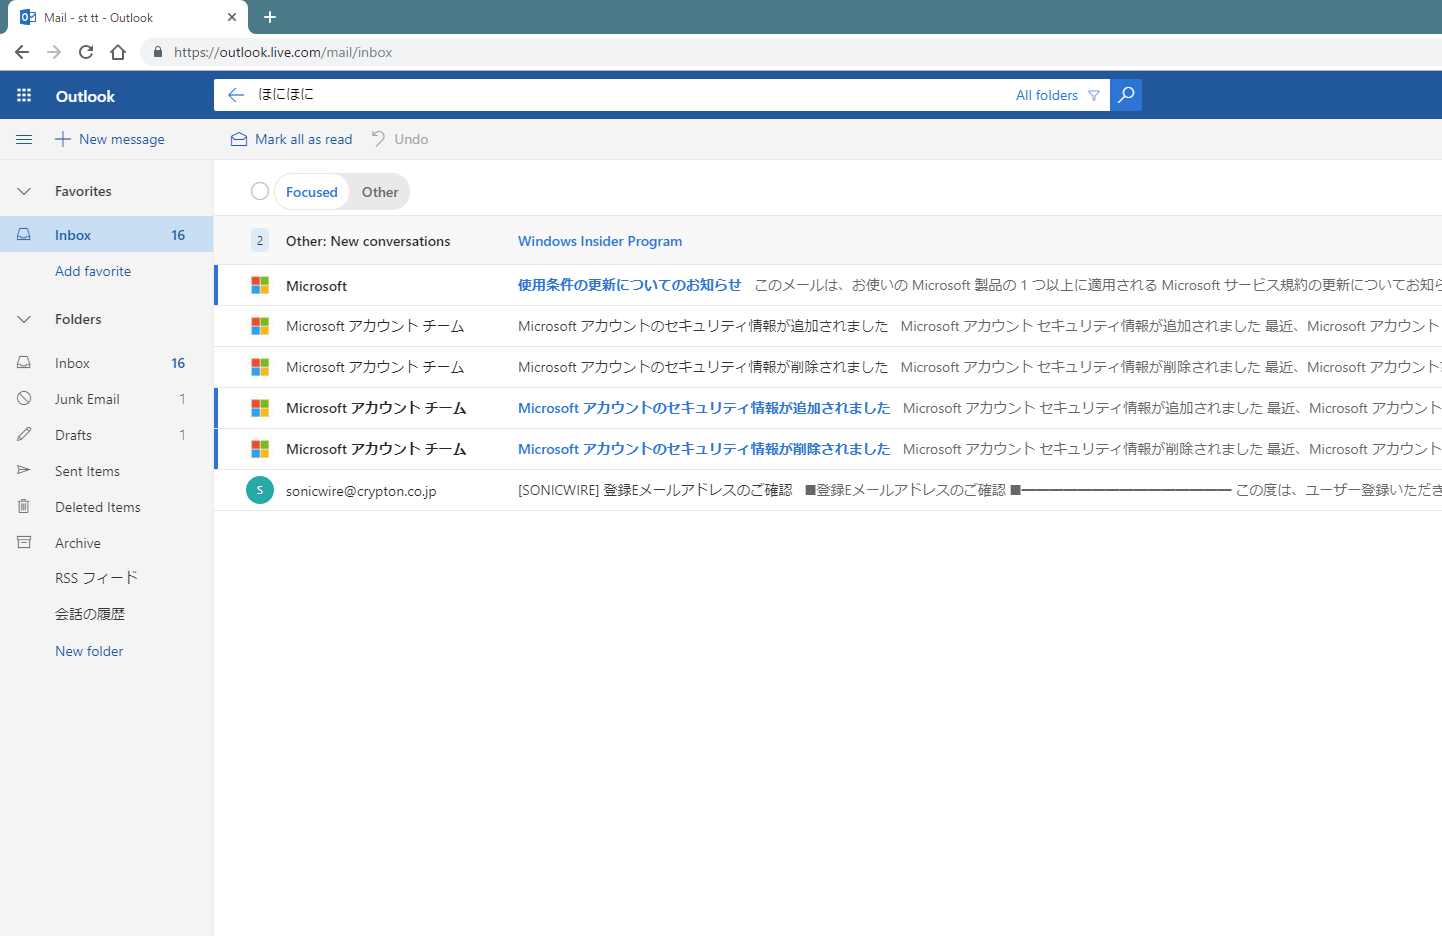Screen dimensions: 1442x936
Task: Open the Windows Insider Program conversation link
Action: [x=600, y=241]
